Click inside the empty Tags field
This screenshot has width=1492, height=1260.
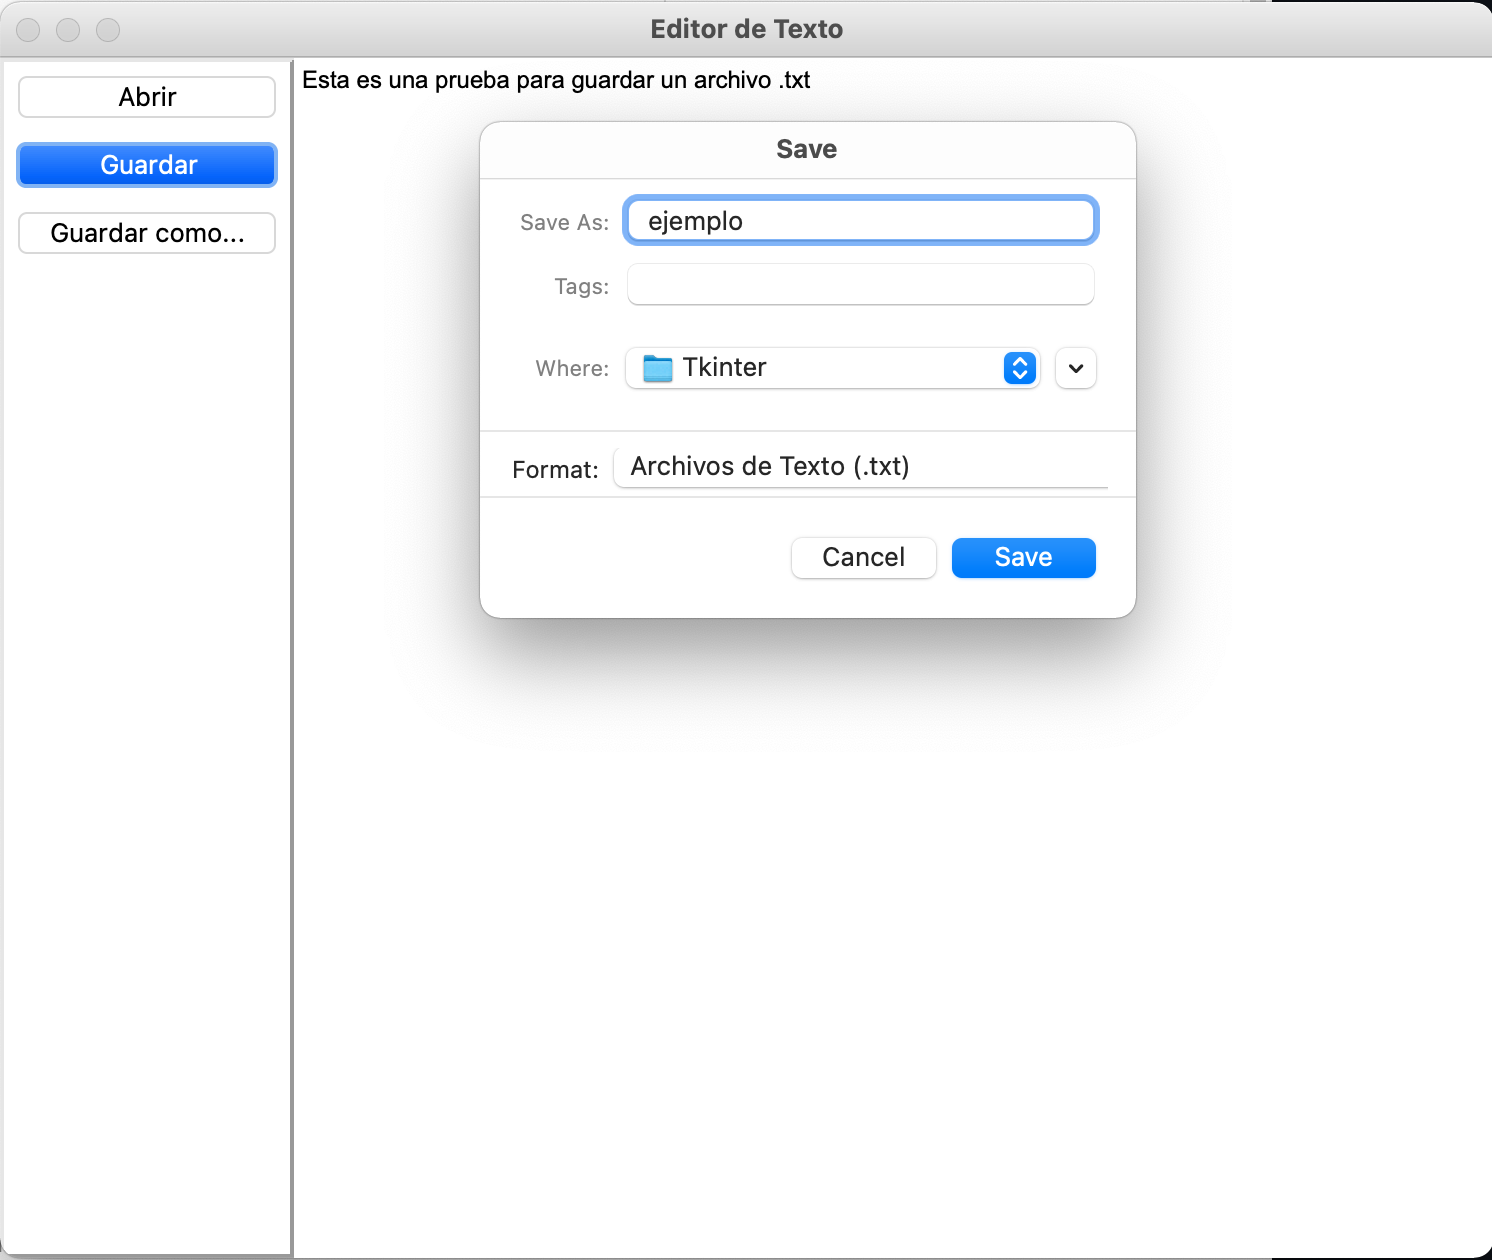click(x=860, y=284)
